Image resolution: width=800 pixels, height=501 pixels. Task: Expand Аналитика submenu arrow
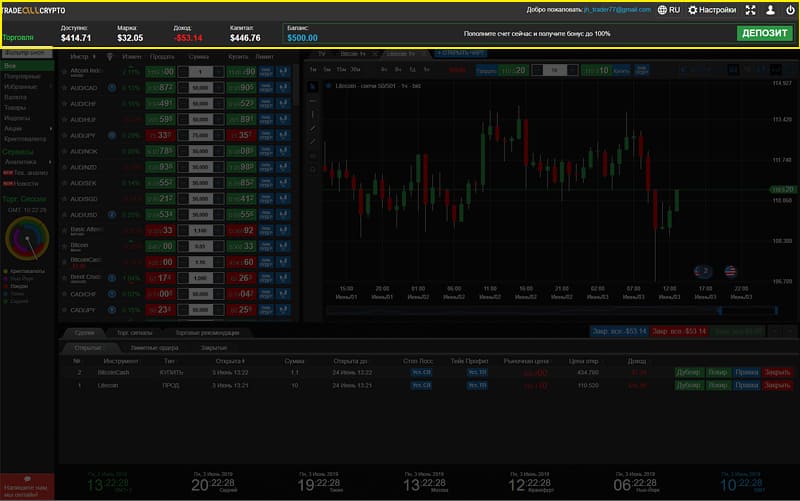51,162
